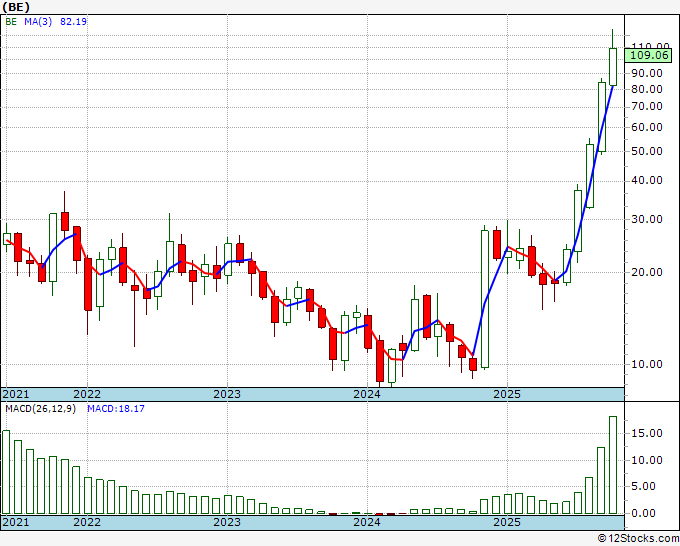
Task: Click 2021 on the MACD panel timeline
Action: click(x=17, y=523)
